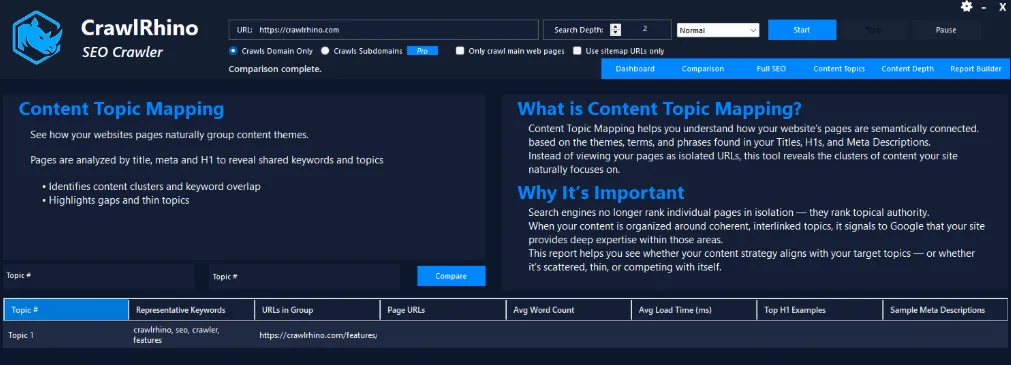This screenshot has width=1011, height=365.
Task: Click Top H1 Examples column header
Action: pos(820,310)
